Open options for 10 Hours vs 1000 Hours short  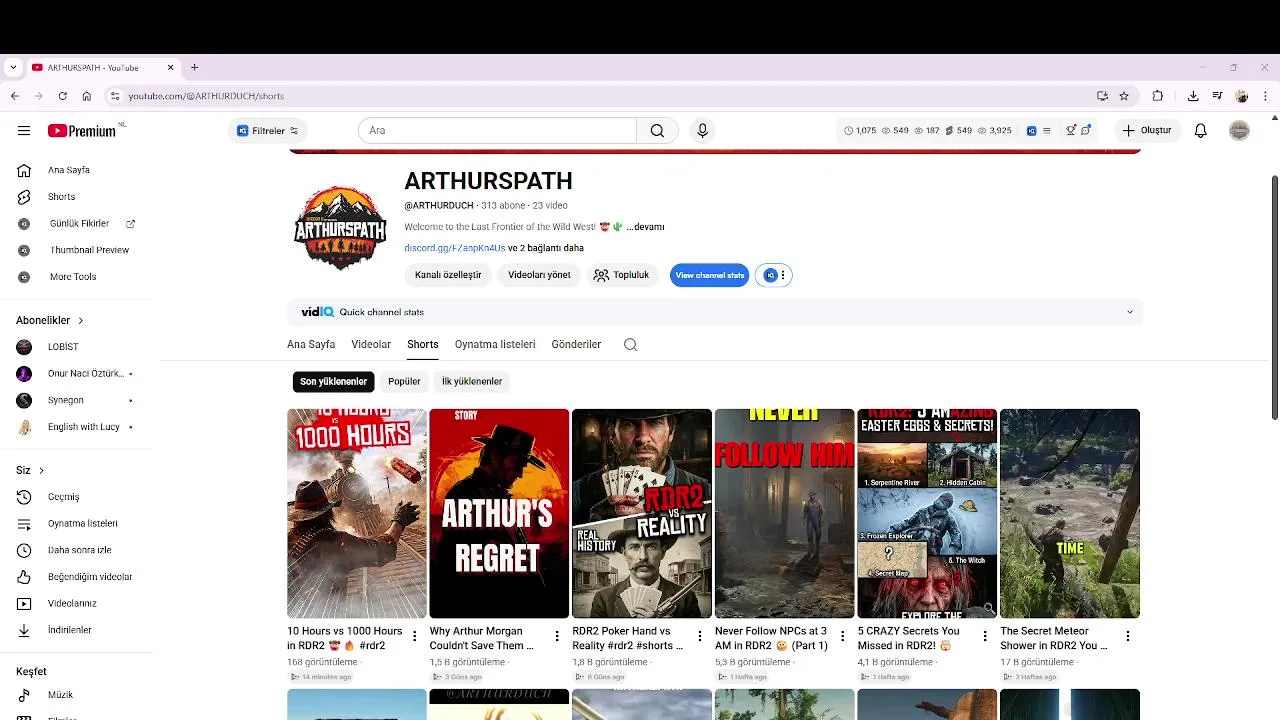(415, 636)
